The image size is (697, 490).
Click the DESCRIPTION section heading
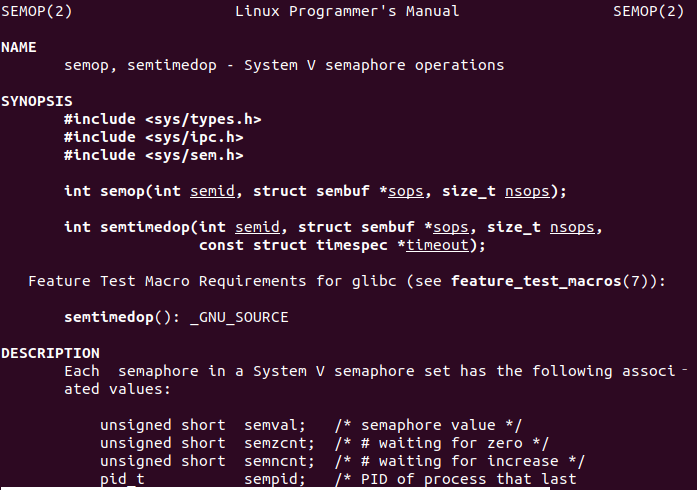pyautogui.click(x=50, y=353)
